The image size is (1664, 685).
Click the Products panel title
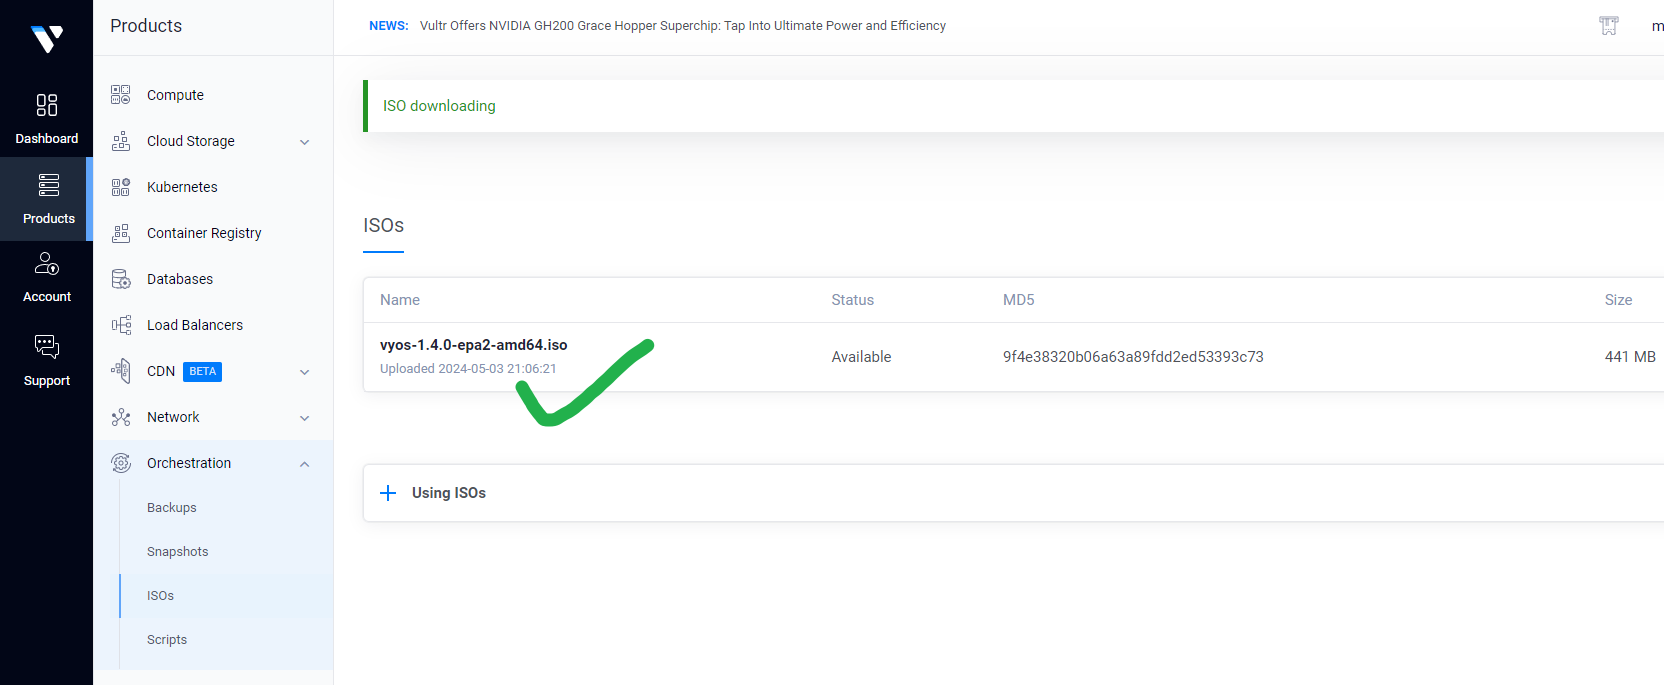click(146, 26)
